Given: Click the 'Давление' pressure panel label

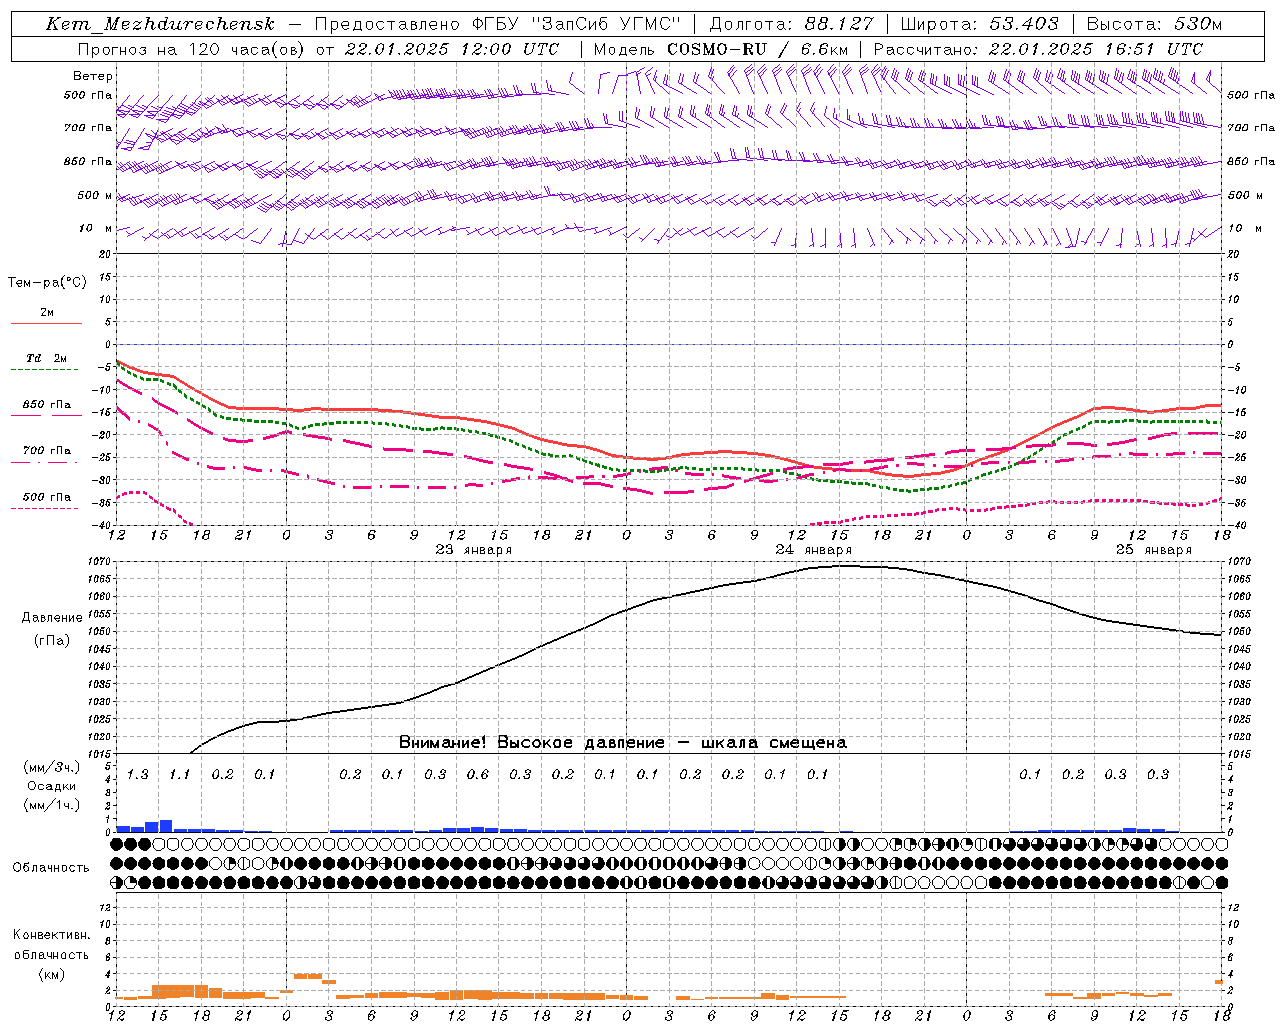Looking at the screenshot, I should coord(52,618).
